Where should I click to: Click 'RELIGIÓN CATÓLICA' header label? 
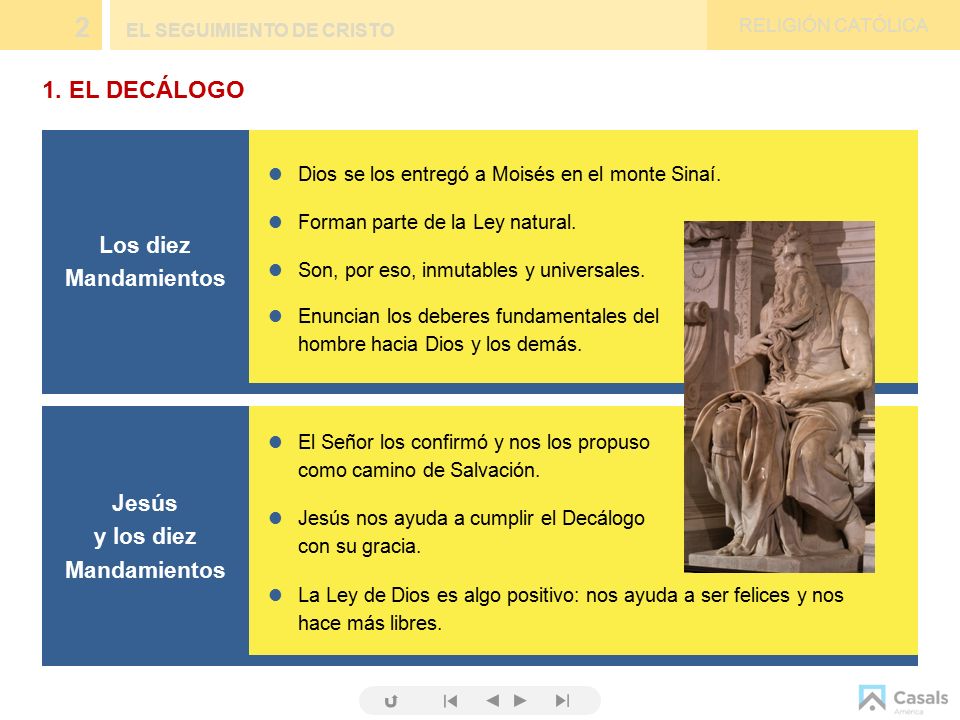tap(833, 25)
